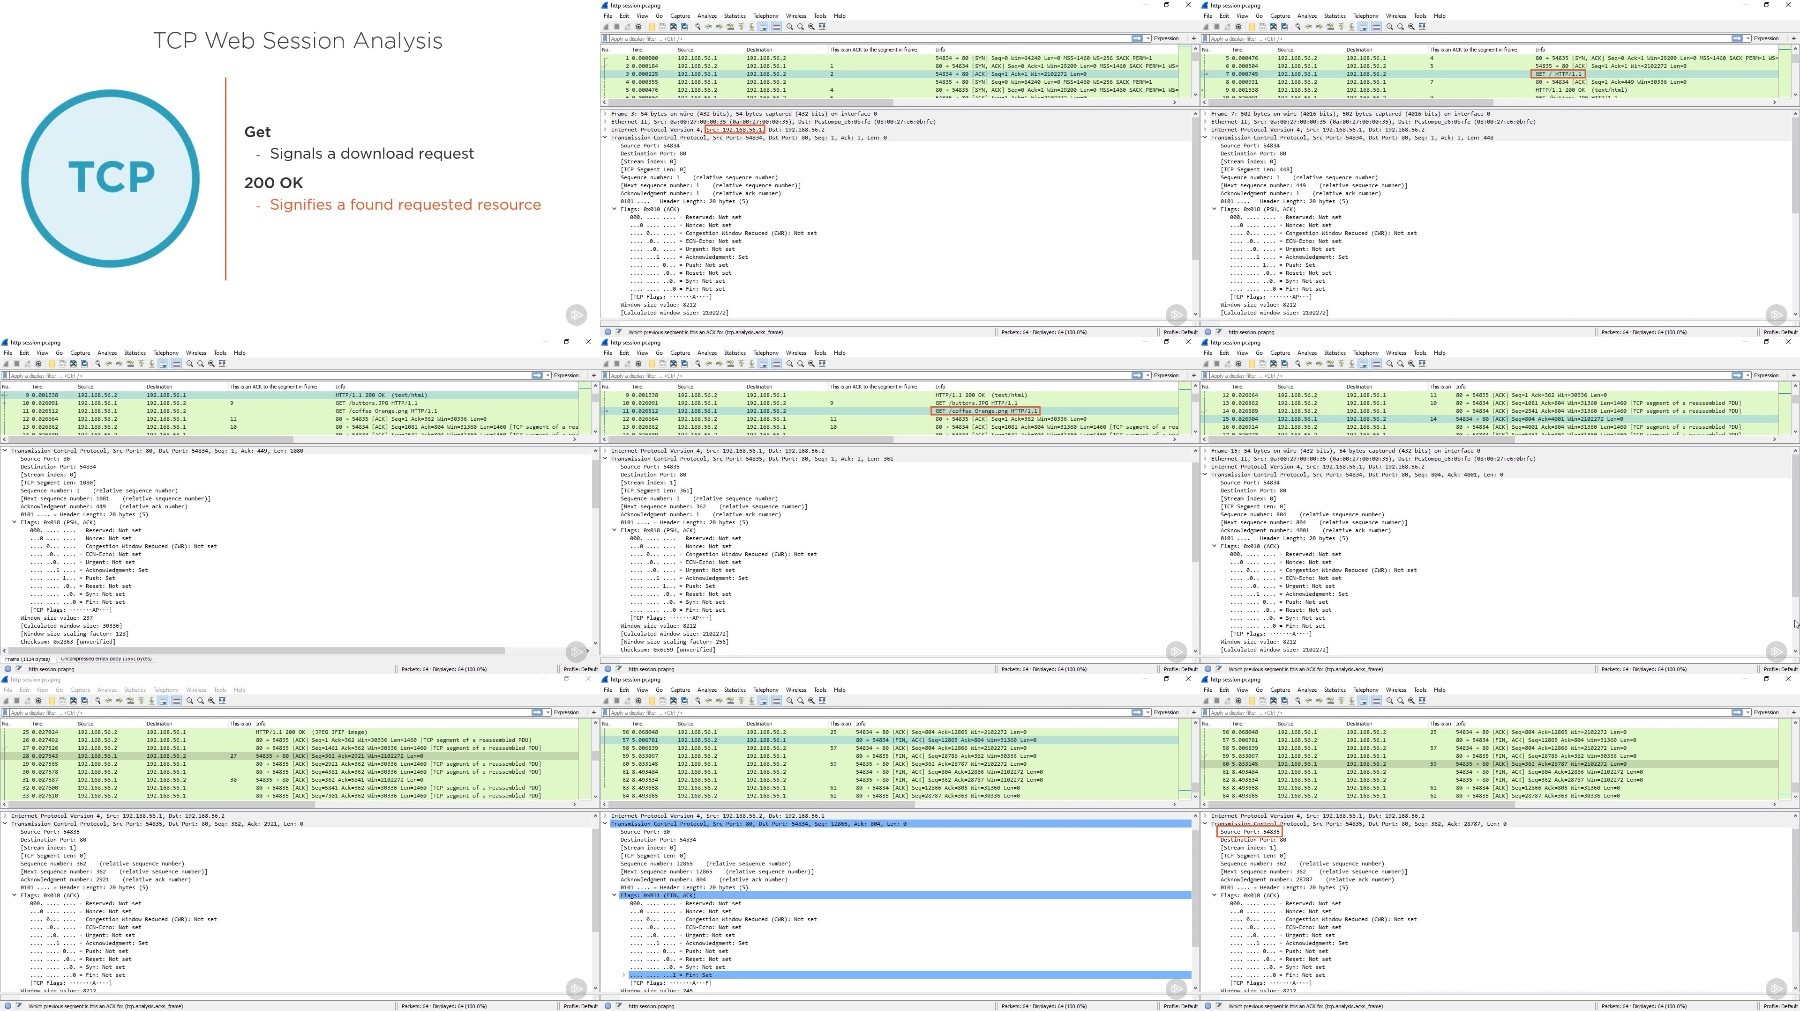Select packet 14 row, window with packet 15 selected
The height and width of the screenshot is (1011, 1800).
(1490, 411)
